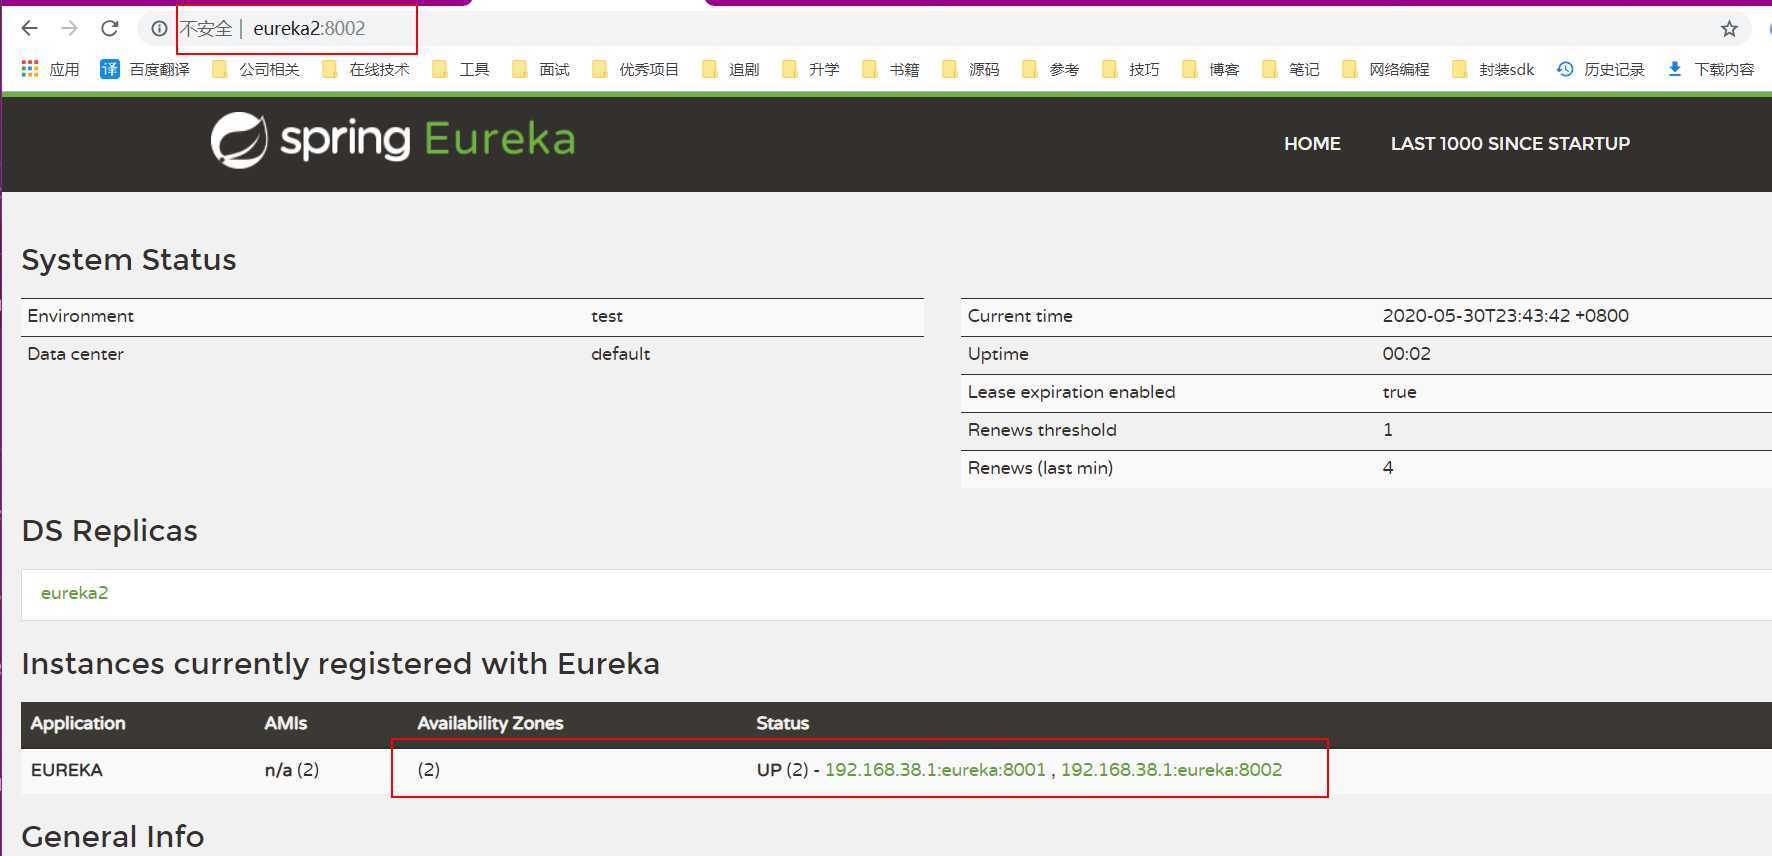
Task: Select the Renews (last min) value 4
Action: [1388, 468]
